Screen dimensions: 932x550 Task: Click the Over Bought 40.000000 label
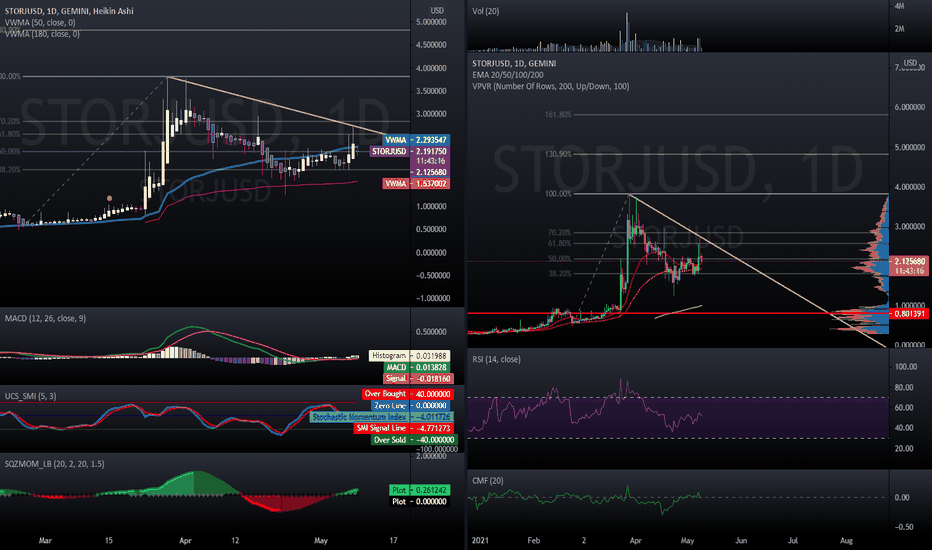click(x=408, y=394)
